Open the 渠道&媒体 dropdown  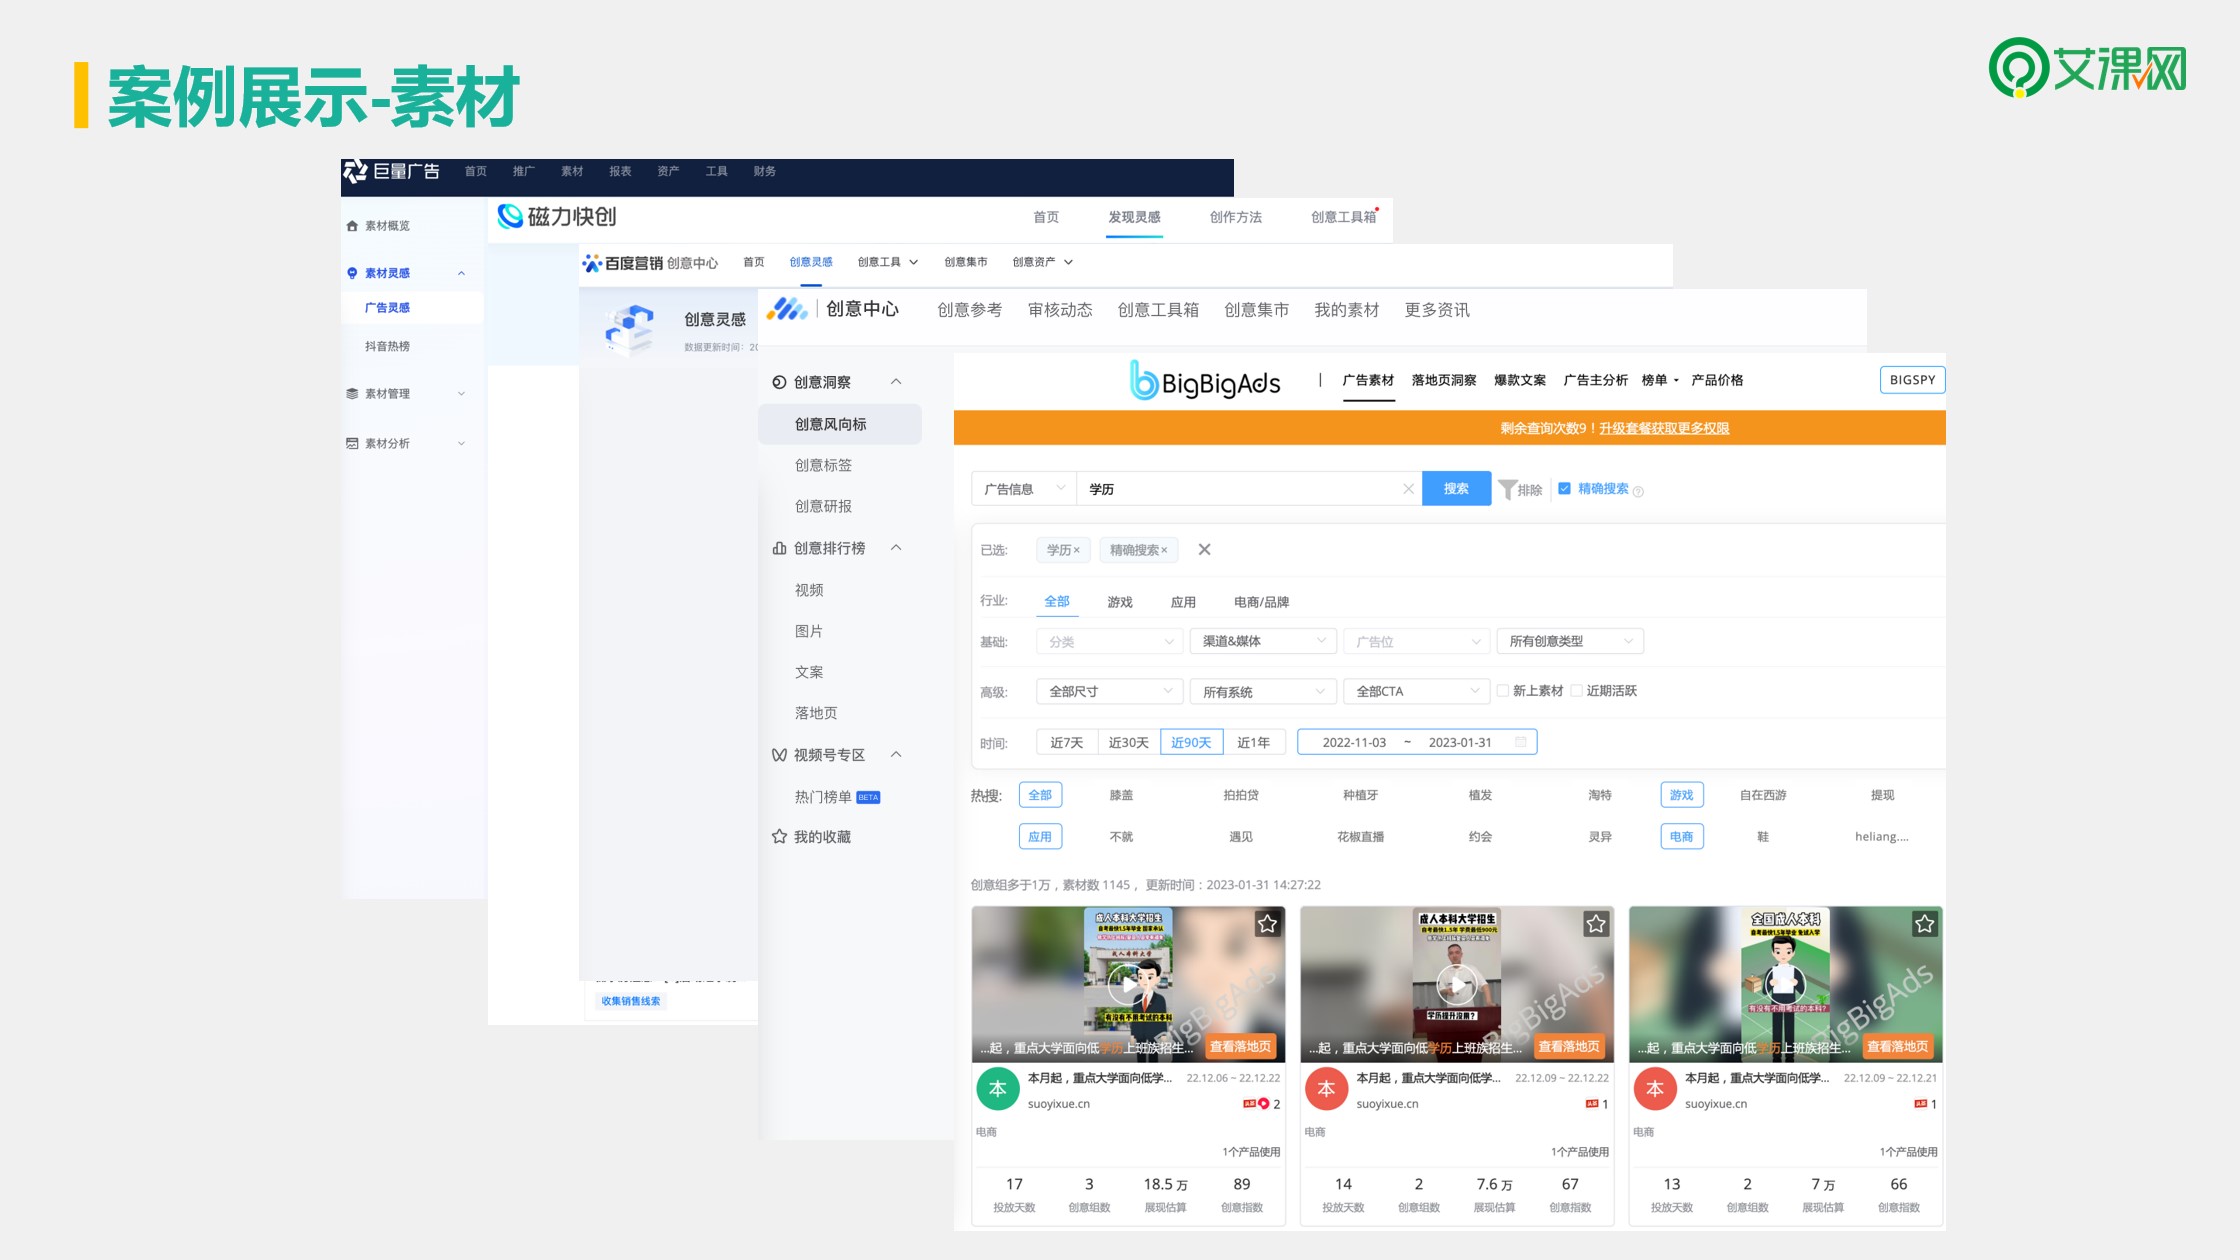(1263, 641)
